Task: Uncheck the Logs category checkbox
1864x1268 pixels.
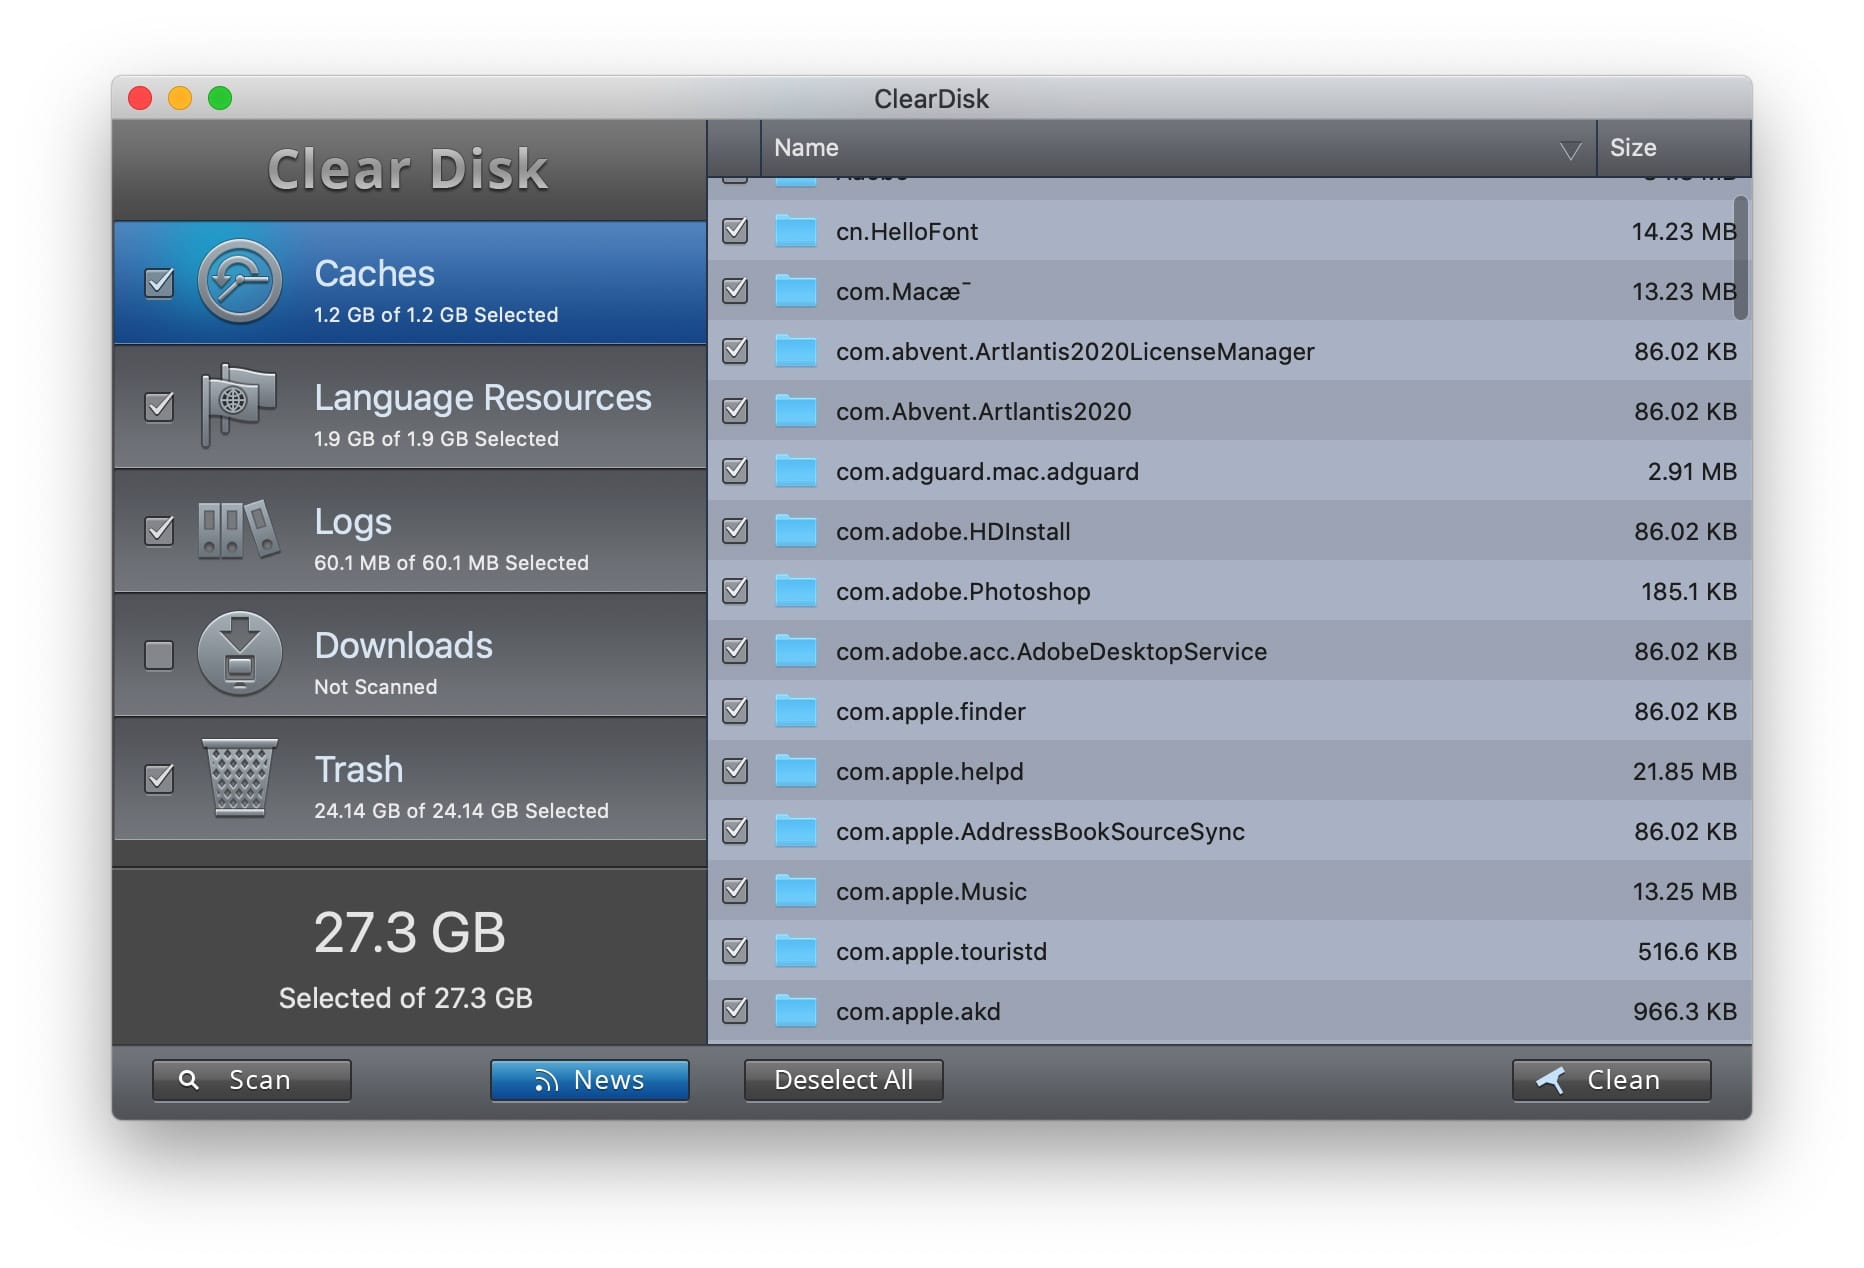Action: [159, 531]
